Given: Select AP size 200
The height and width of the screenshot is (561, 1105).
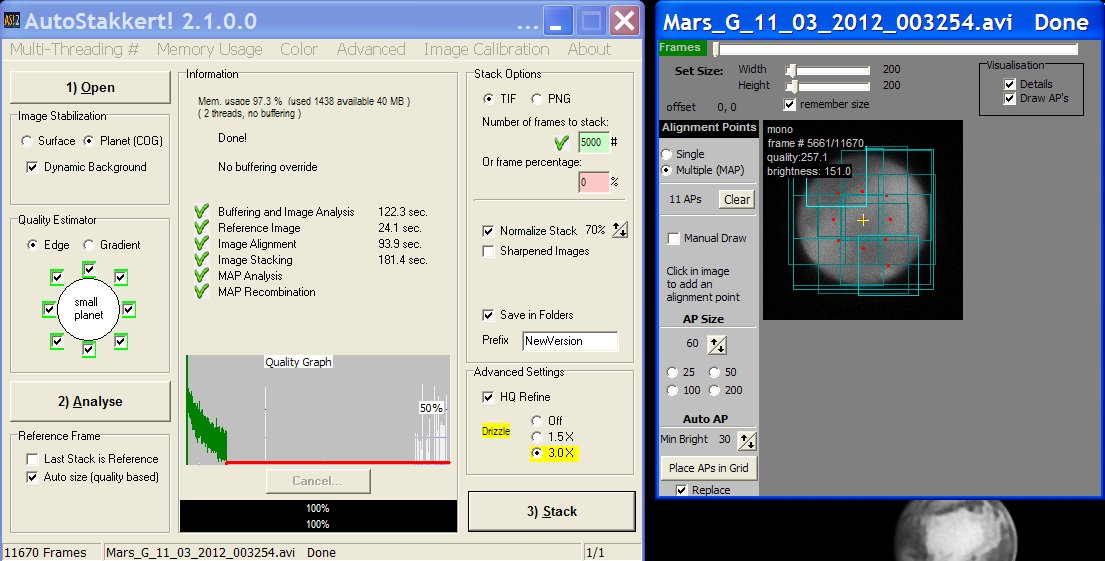Looking at the screenshot, I should pyautogui.click(x=715, y=390).
